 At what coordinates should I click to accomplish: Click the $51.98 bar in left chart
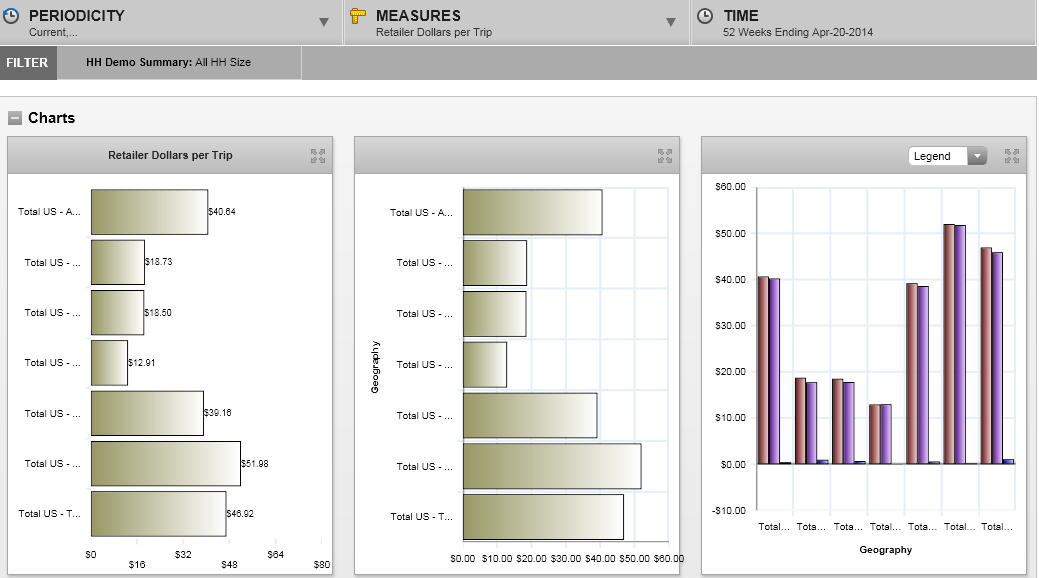click(165, 463)
